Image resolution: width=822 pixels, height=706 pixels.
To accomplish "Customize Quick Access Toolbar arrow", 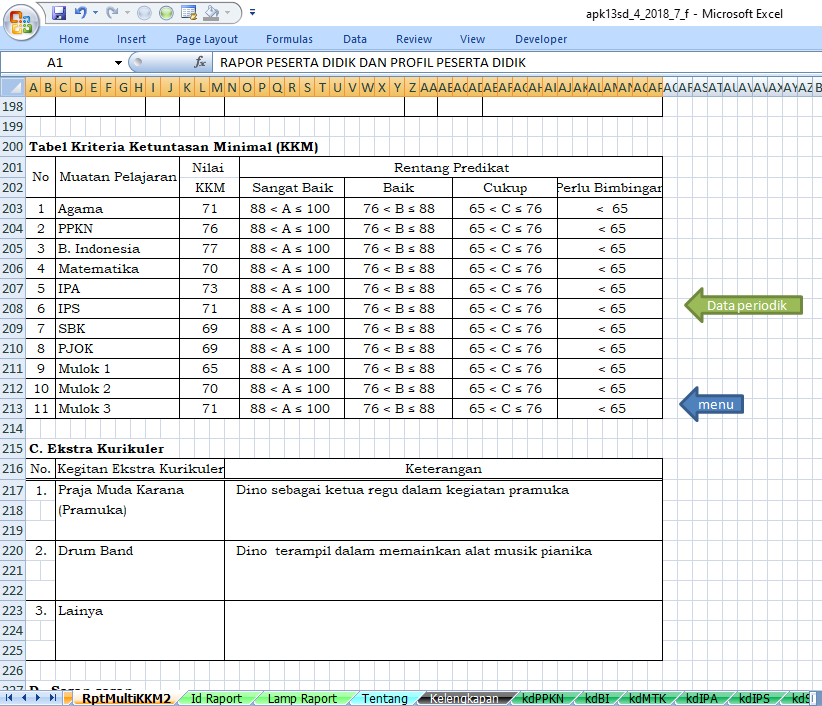I will pyautogui.click(x=252, y=13).
